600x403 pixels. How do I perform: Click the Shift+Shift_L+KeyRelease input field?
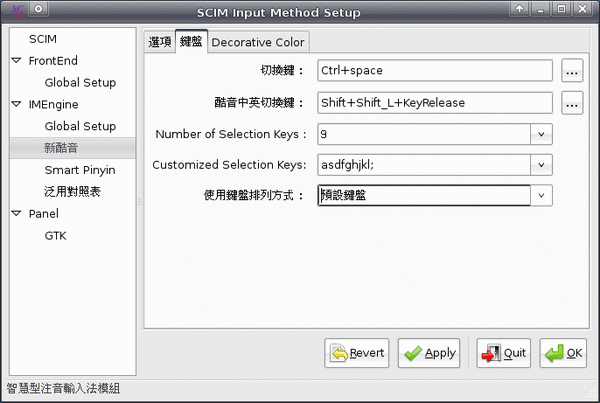point(435,103)
